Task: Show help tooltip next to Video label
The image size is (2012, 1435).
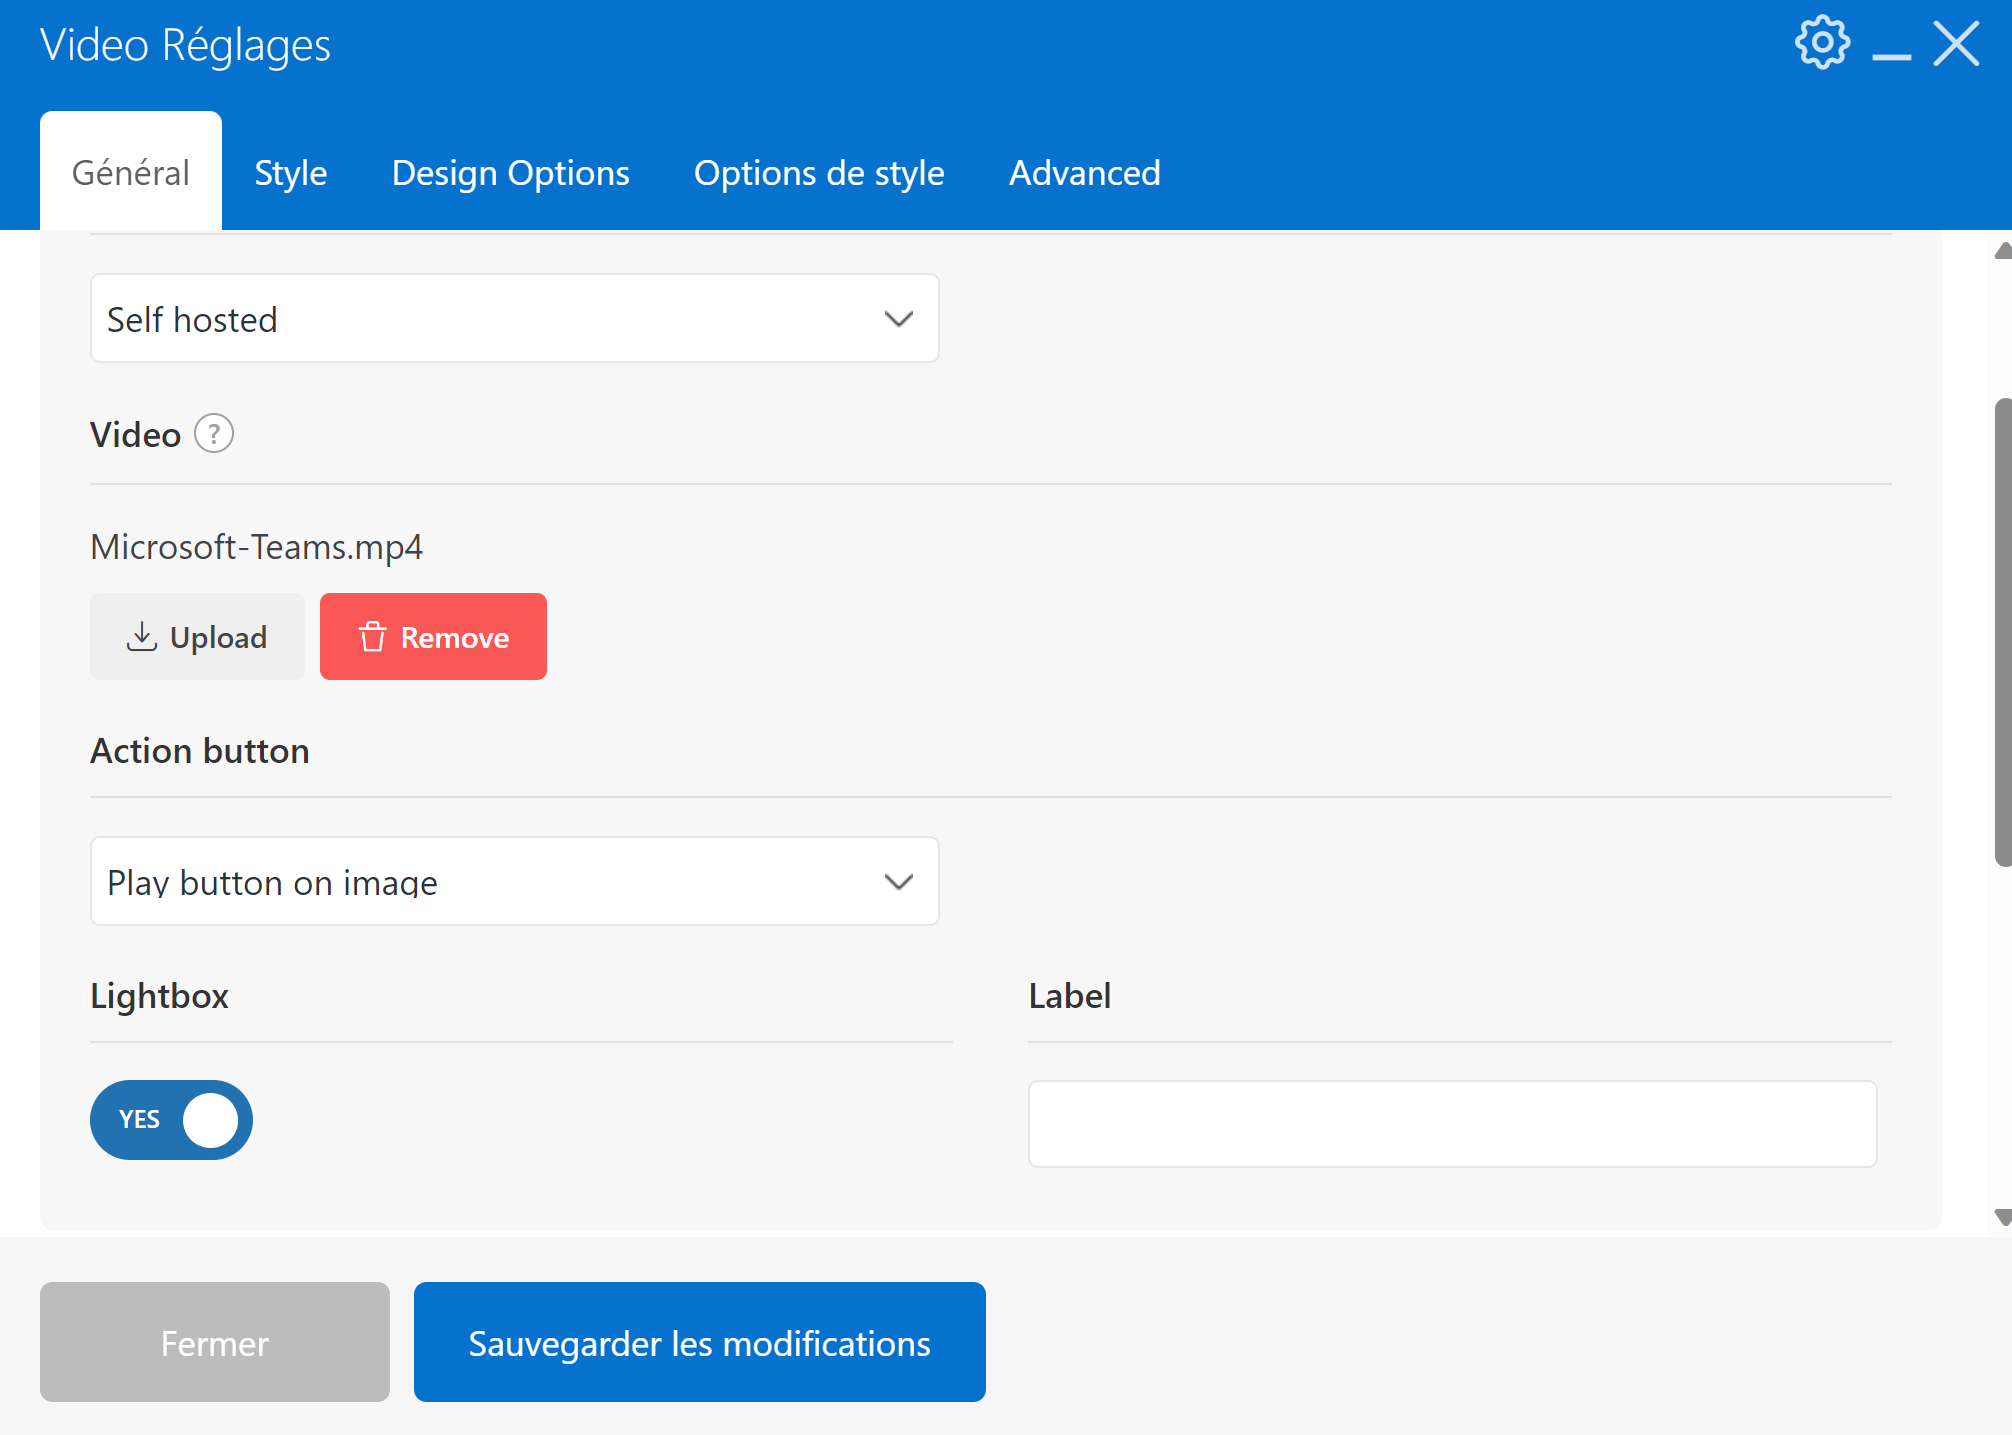Action: click(213, 434)
